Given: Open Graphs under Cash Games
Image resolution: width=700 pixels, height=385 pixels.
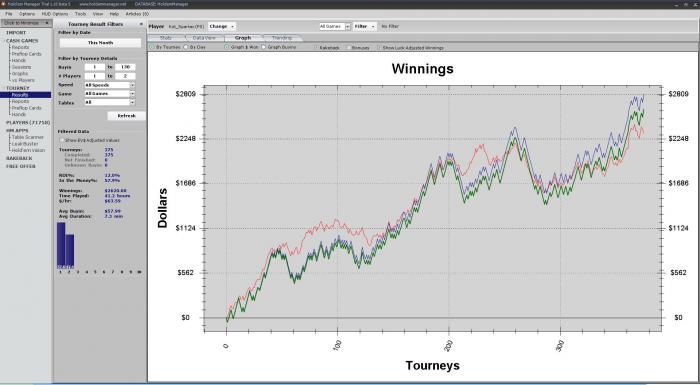Looking at the screenshot, I should (x=20, y=74).
